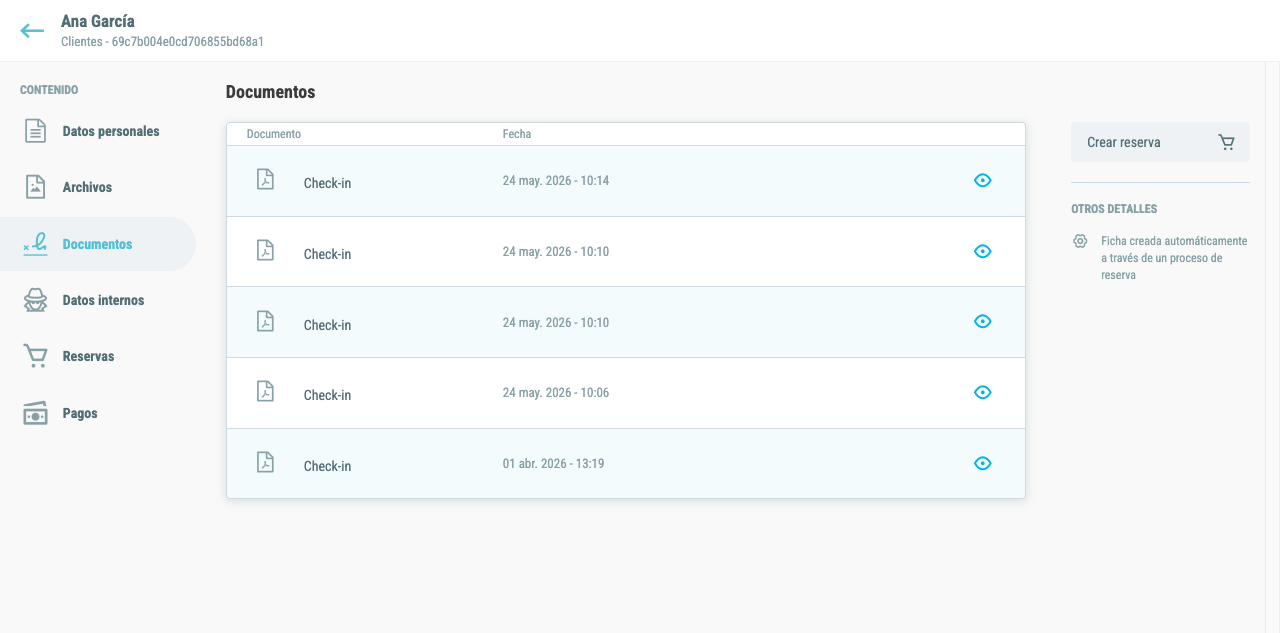Open Reservas section
This screenshot has height=633, width=1280.
[x=98, y=356]
